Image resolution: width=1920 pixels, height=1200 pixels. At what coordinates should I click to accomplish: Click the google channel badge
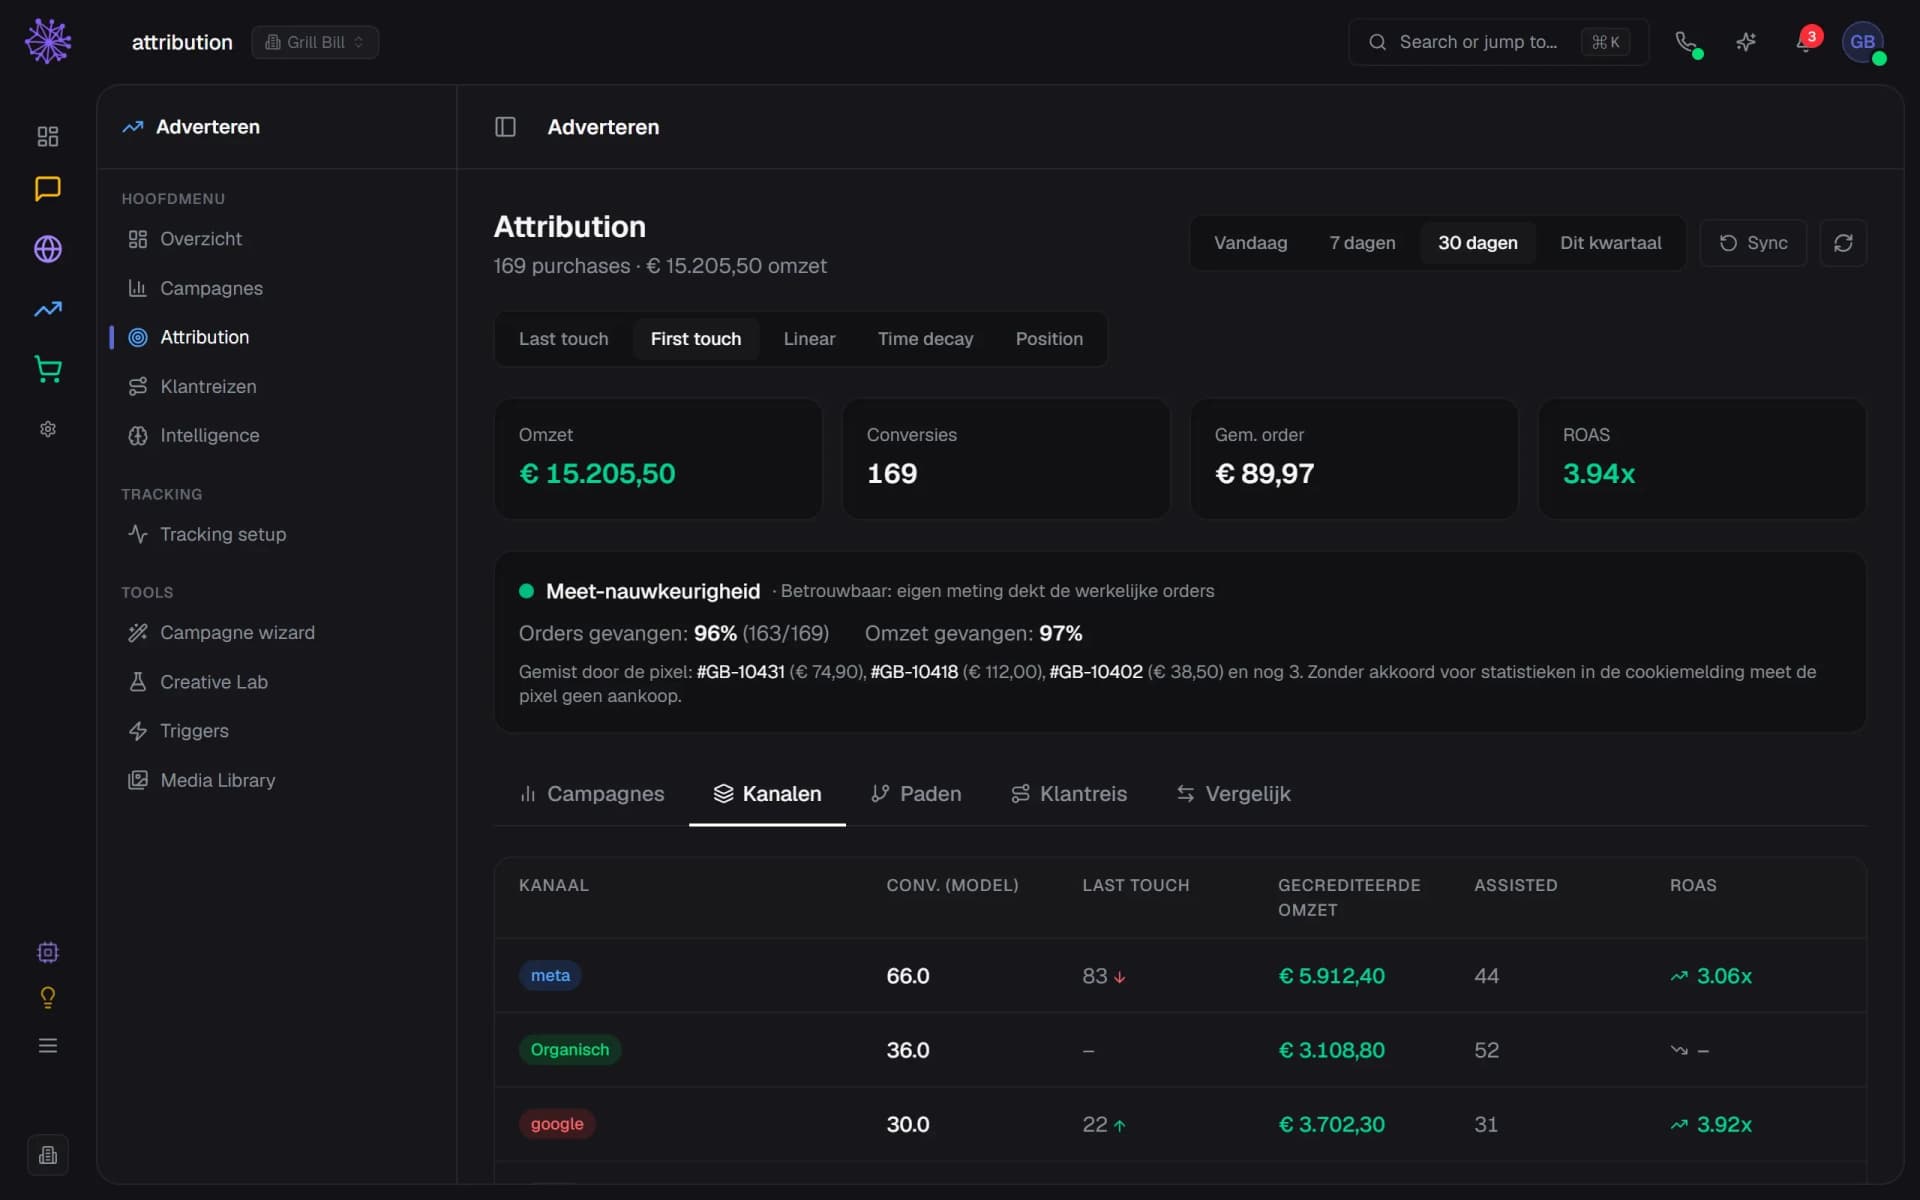pos(557,1124)
